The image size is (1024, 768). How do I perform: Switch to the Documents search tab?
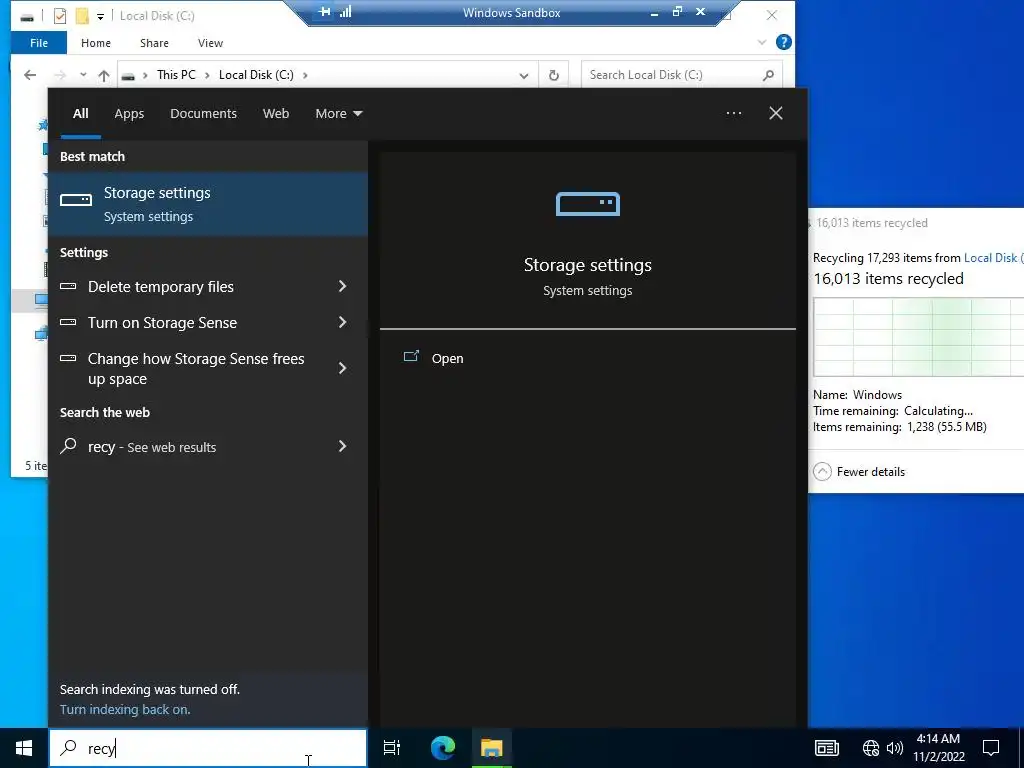[203, 114]
